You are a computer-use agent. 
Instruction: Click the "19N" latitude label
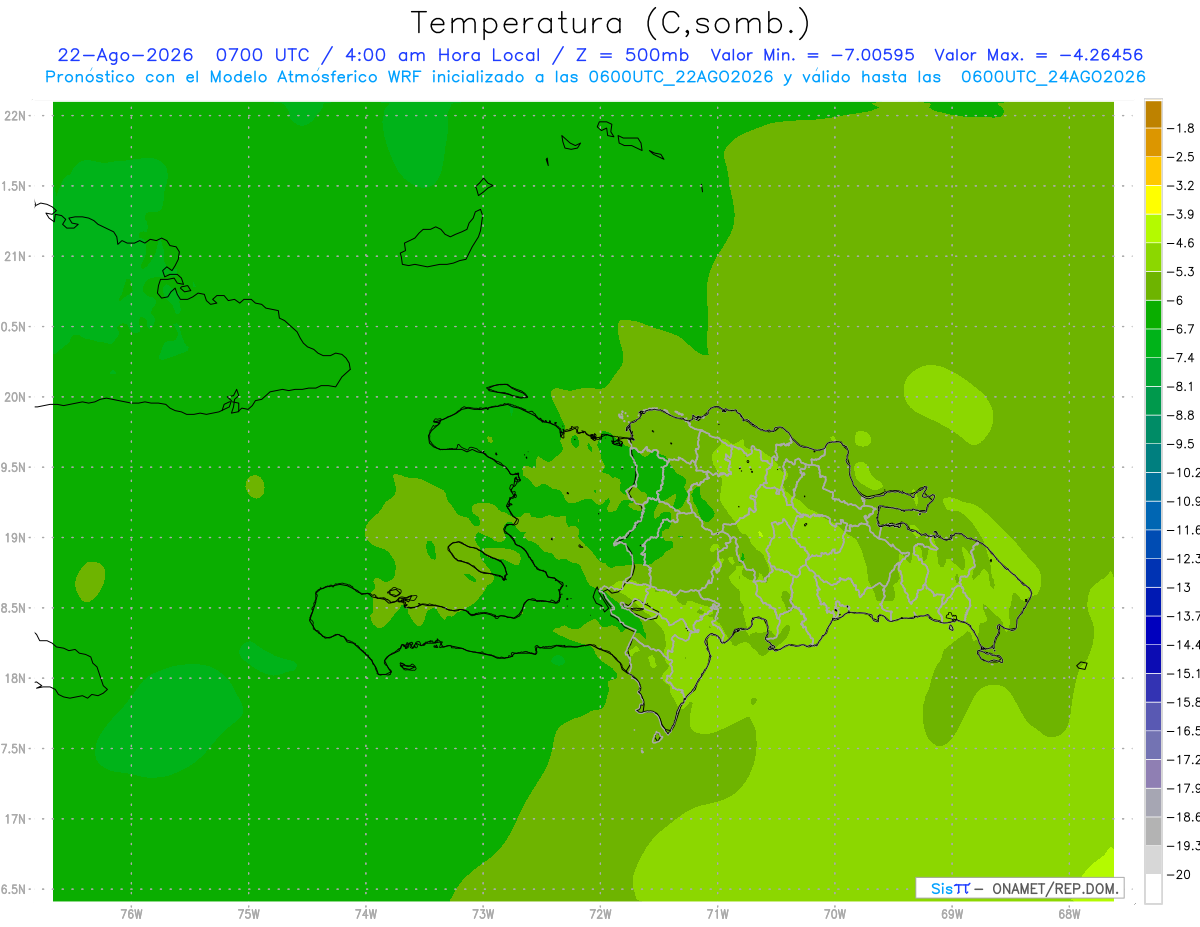pyautogui.click(x=14, y=538)
